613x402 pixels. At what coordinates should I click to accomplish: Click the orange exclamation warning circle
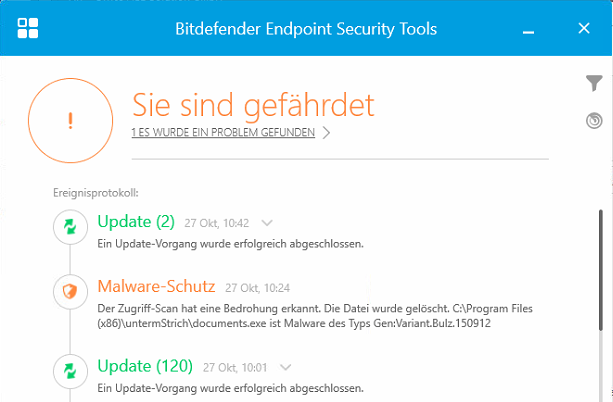click(70, 119)
